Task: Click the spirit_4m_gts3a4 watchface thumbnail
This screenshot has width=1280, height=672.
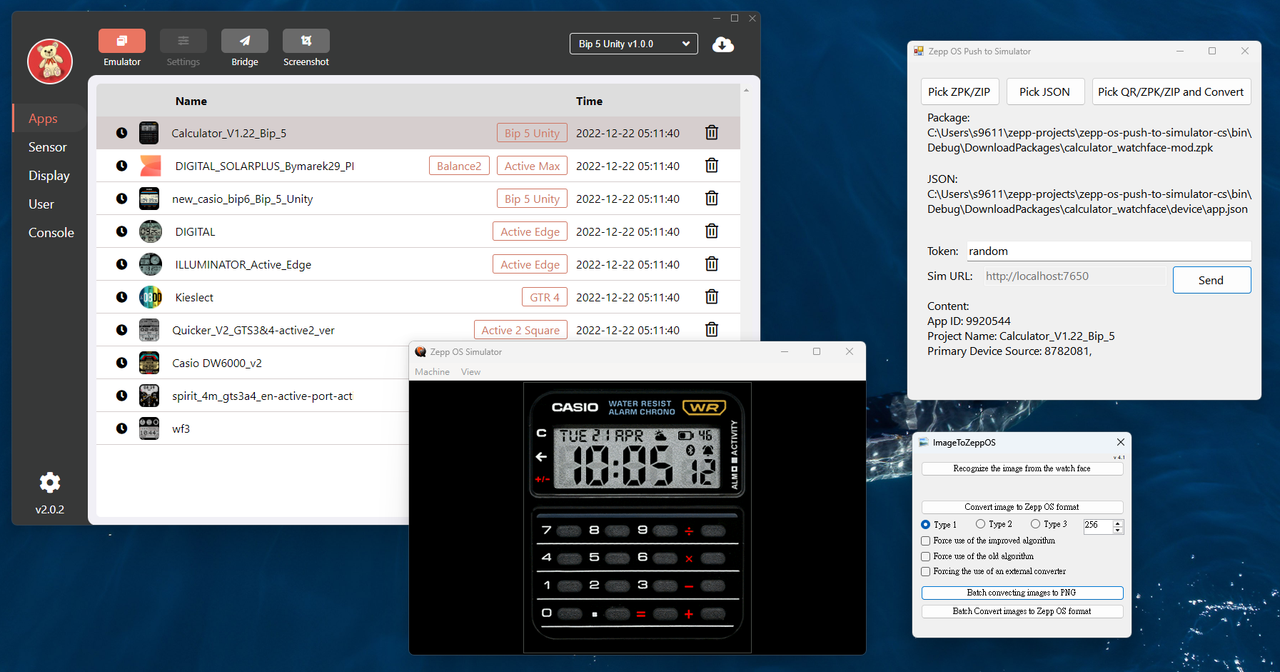Action: (x=149, y=396)
